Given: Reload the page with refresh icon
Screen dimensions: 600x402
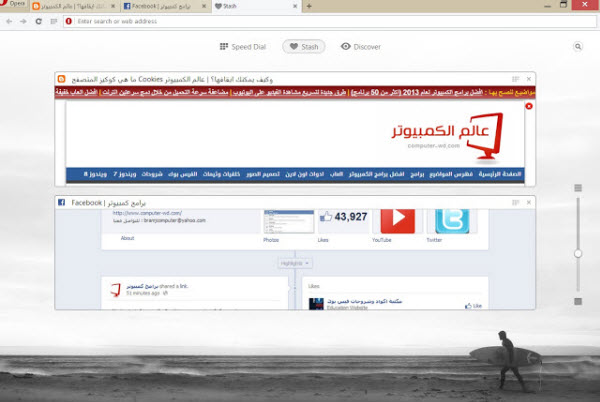Looking at the screenshot, I should click(x=38, y=21).
